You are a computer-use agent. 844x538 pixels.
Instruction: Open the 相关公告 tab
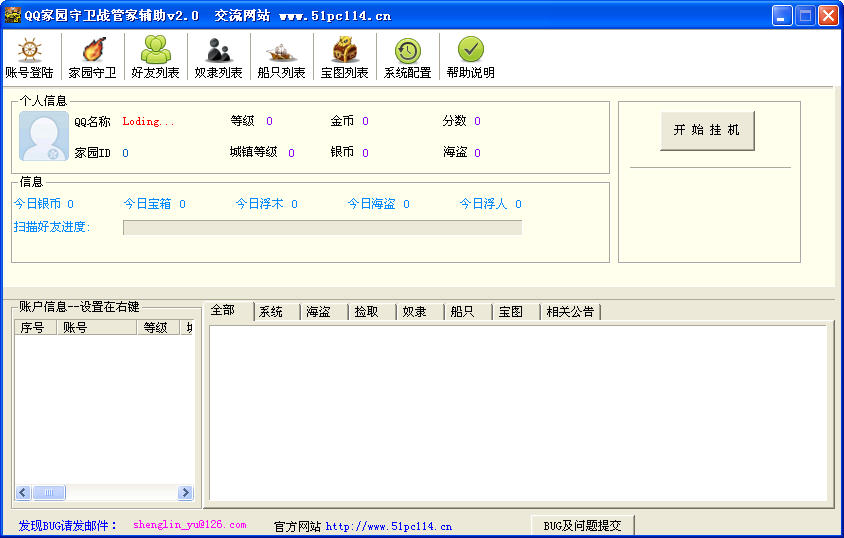coord(570,312)
